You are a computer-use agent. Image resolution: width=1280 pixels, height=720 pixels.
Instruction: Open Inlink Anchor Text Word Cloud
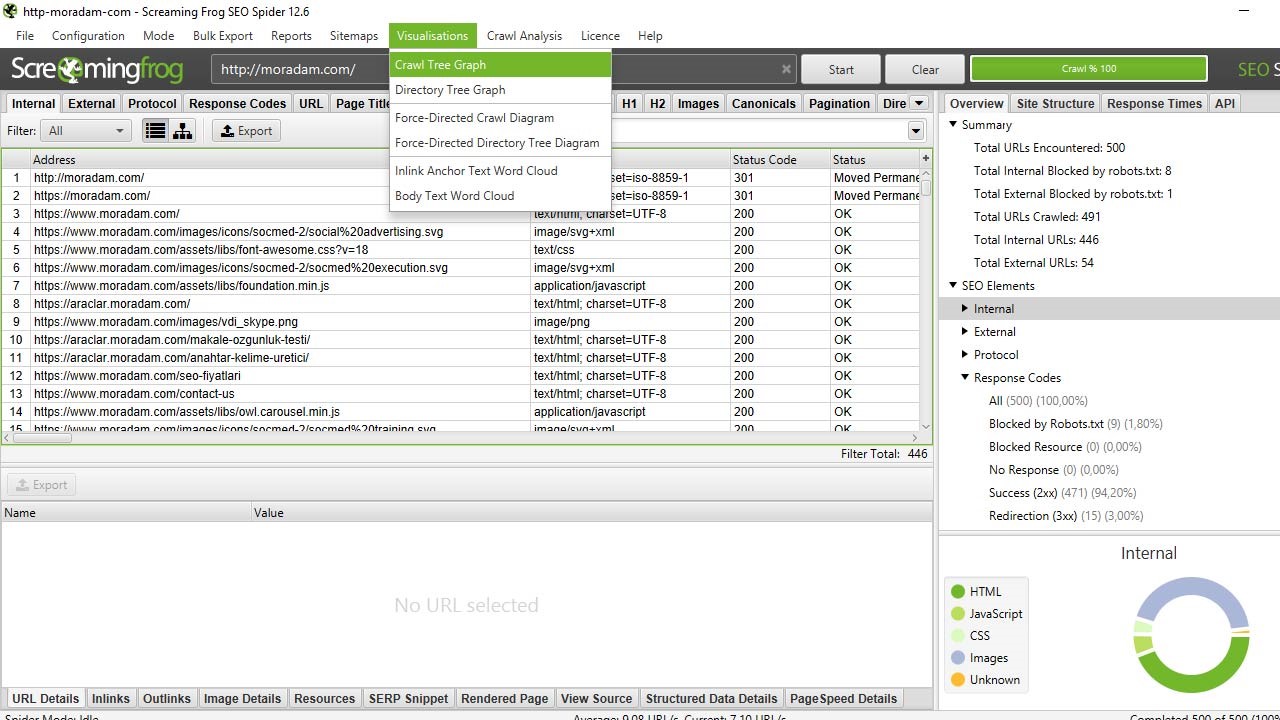tap(500, 171)
